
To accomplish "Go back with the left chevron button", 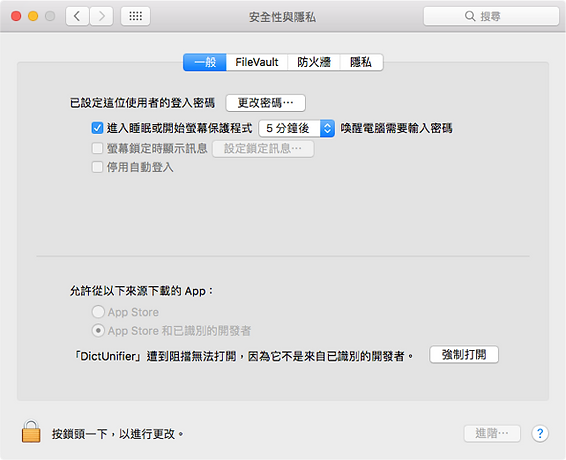I will tap(77, 16).
